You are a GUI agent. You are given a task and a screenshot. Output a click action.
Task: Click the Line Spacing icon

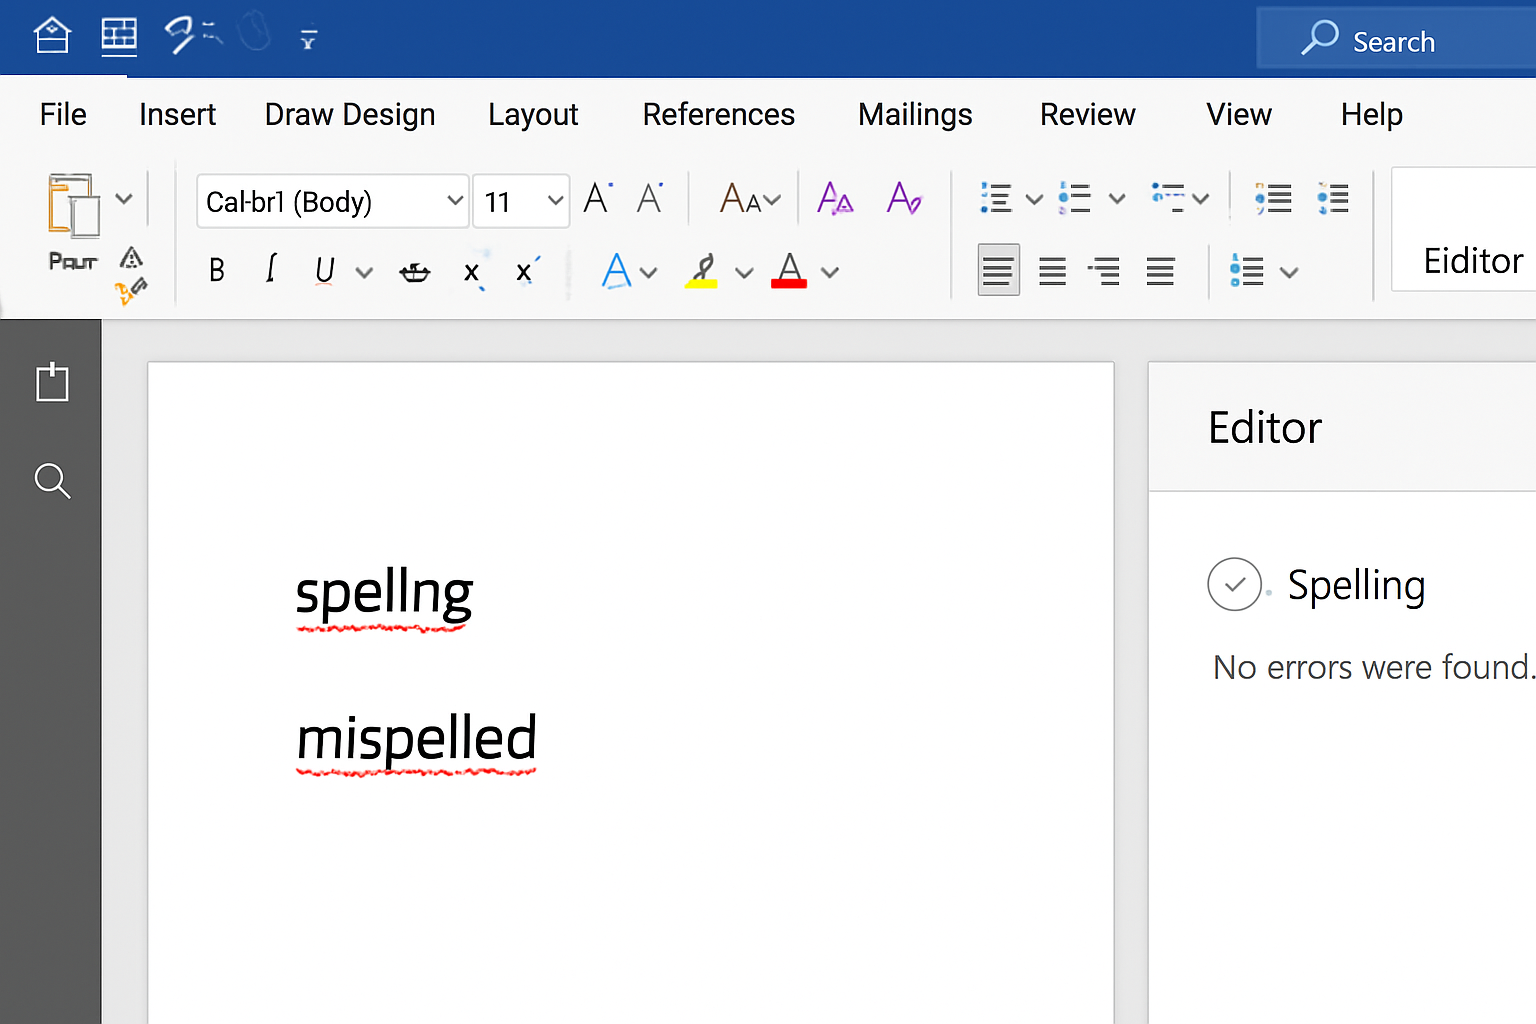[1246, 271]
